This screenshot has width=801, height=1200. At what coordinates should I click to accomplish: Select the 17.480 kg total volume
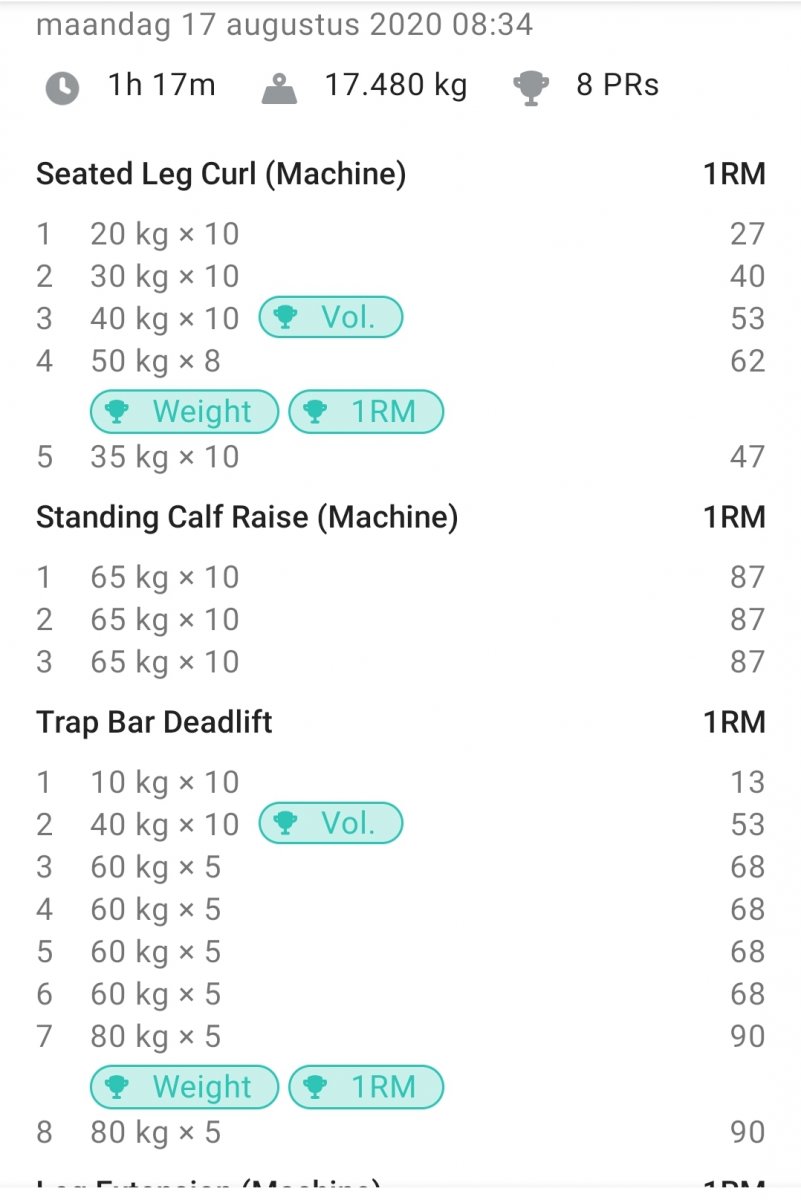395,86
